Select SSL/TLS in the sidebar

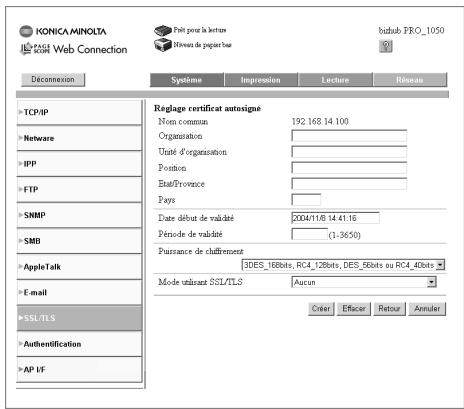[x=79, y=318]
